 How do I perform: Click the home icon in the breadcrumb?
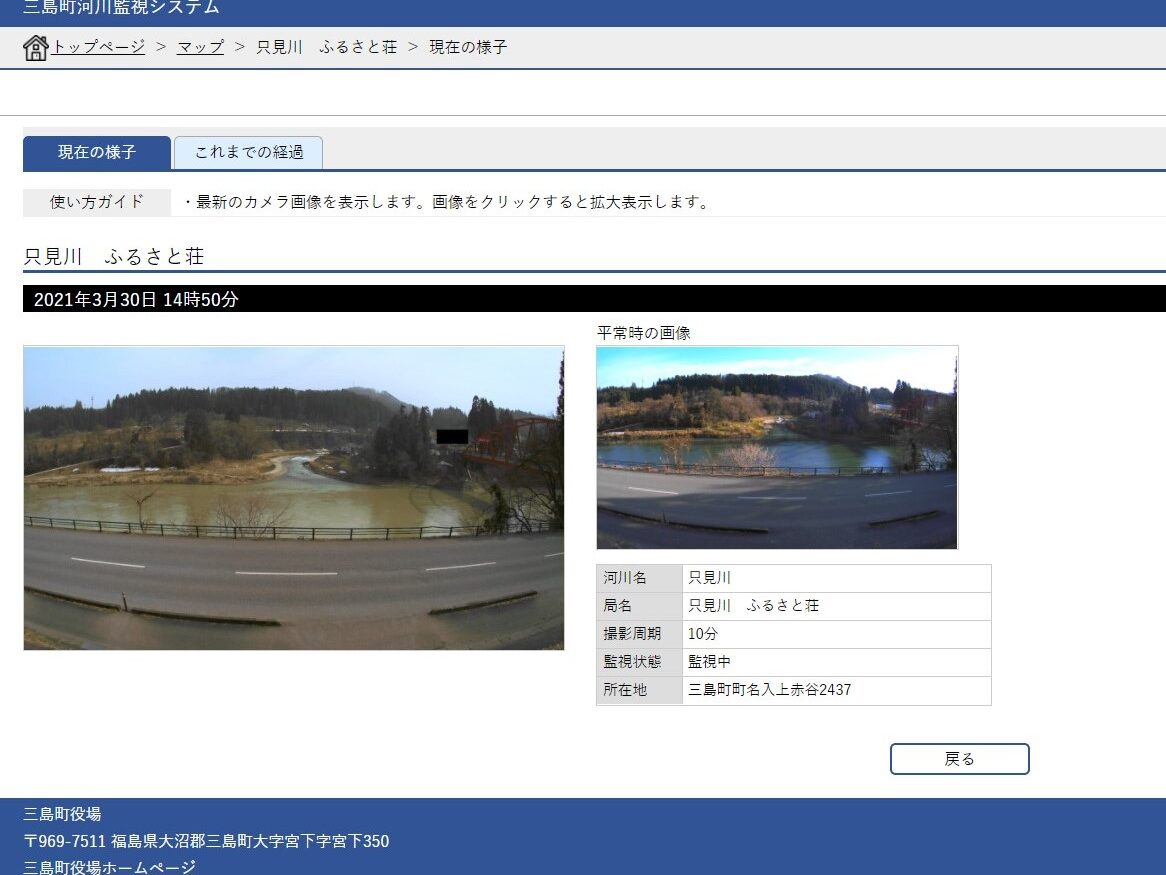point(35,48)
